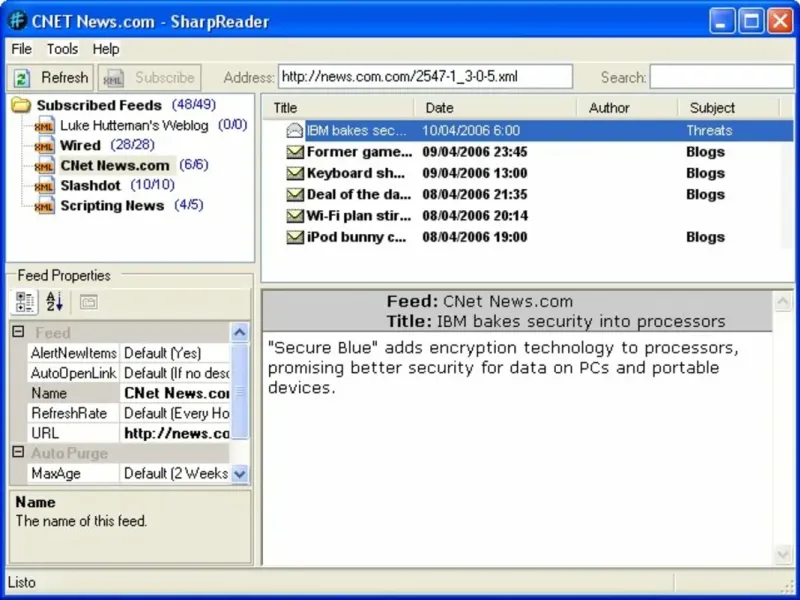Image resolution: width=800 pixels, height=600 pixels.
Task: Select the CNet News.com feed
Action: tap(115, 166)
